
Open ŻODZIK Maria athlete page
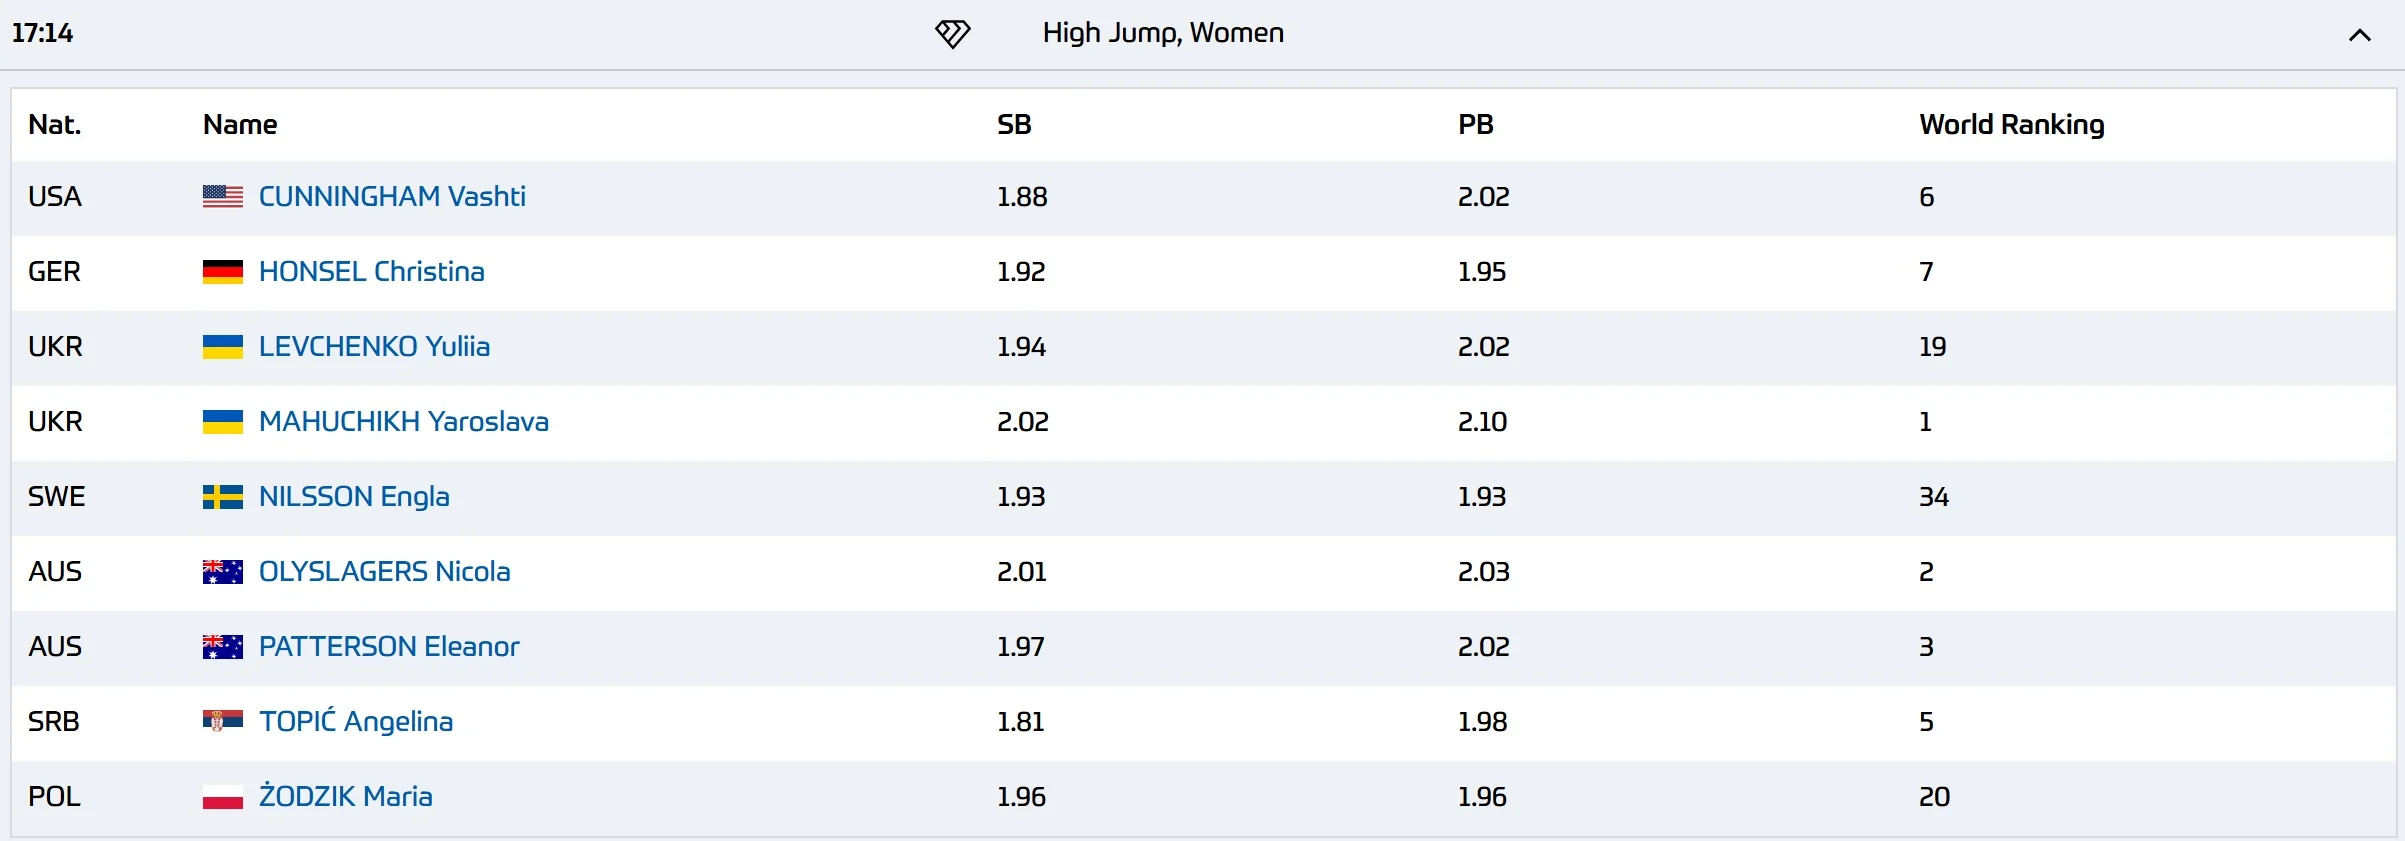(x=345, y=797)
